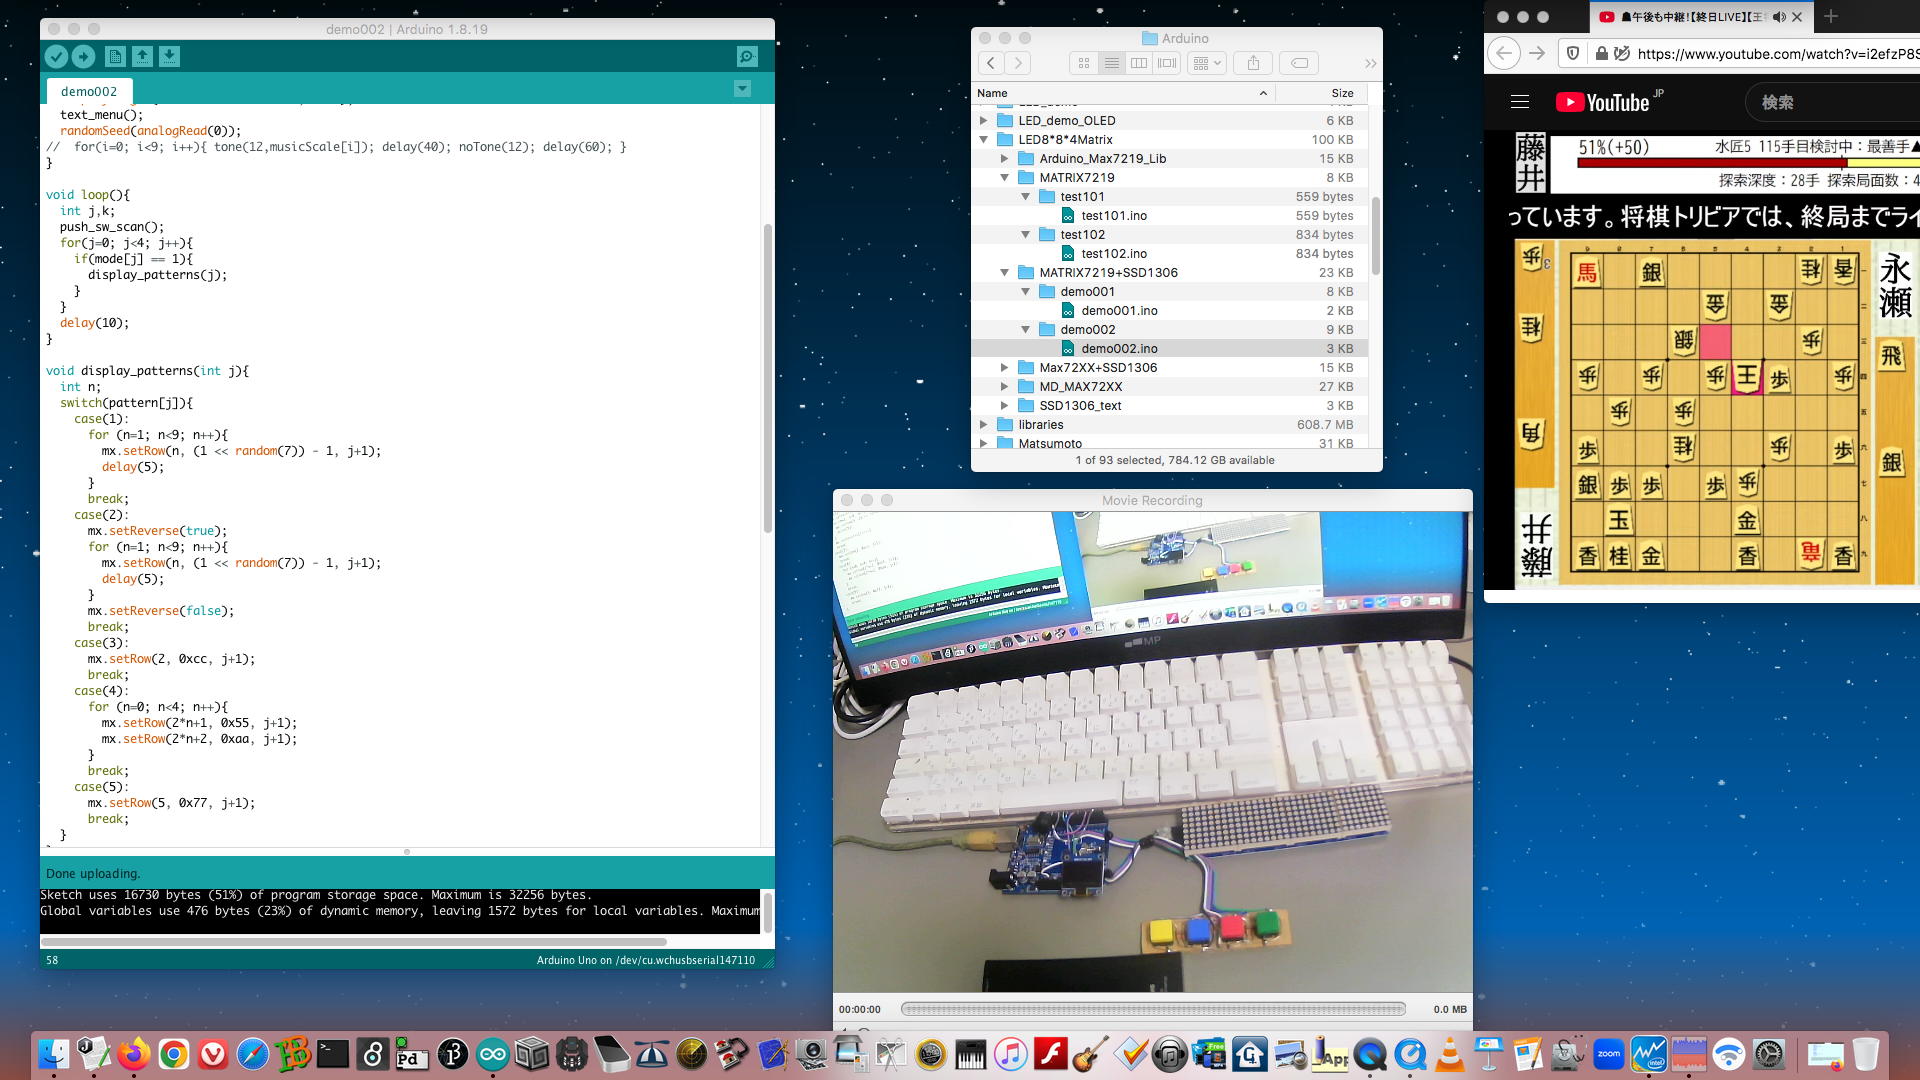Open YouTube hamburger guide menu
Image resolution: width=1920 pixels, height=1080 pixels.
point(1520,102)
